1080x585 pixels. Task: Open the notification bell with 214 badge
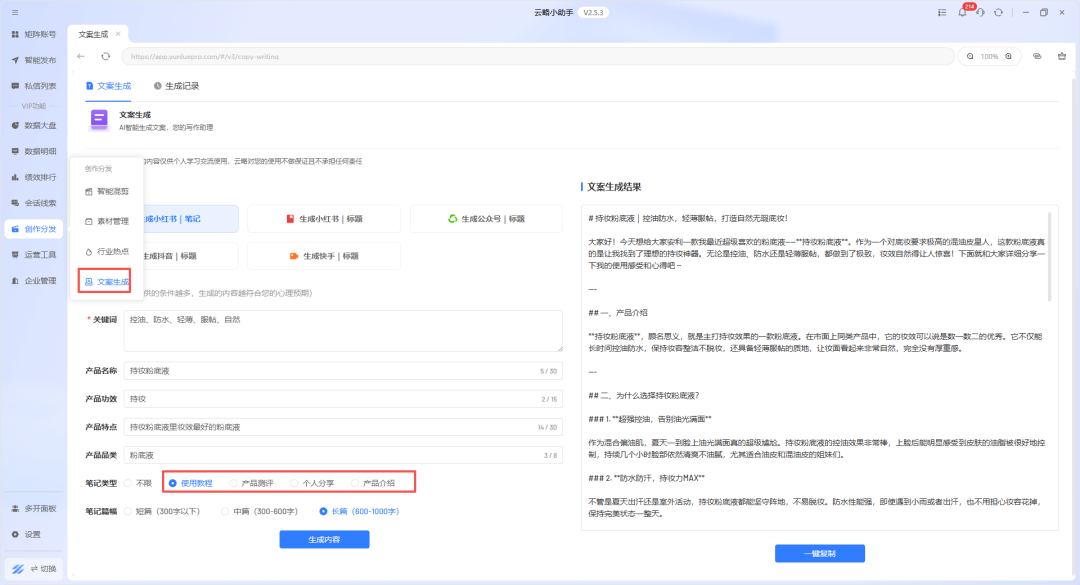coord(963,12)
